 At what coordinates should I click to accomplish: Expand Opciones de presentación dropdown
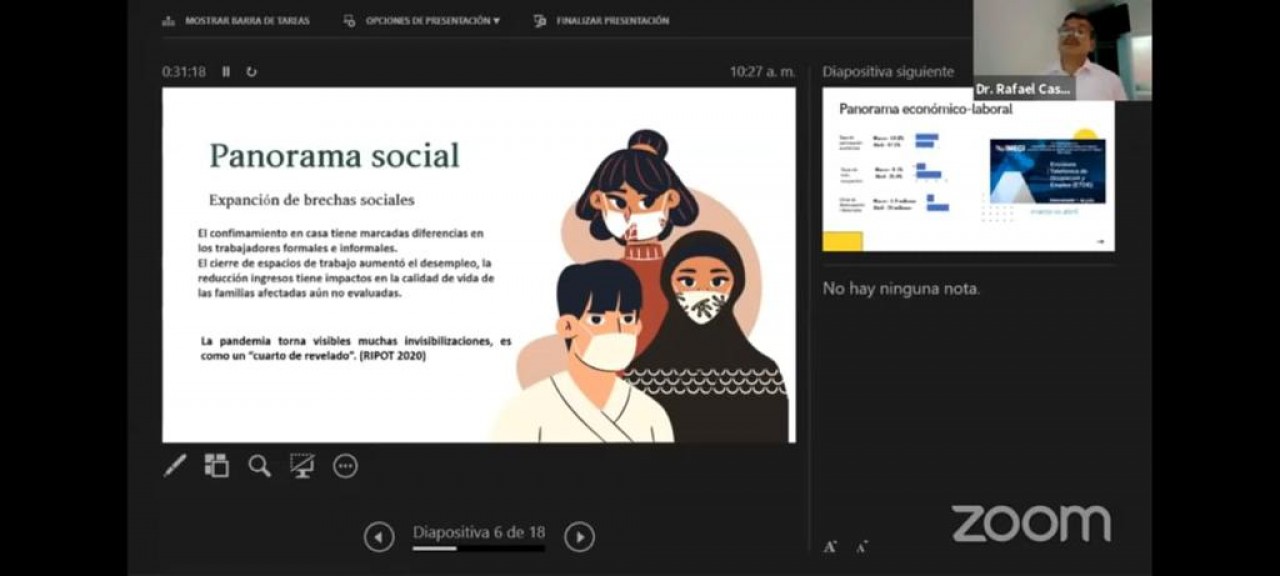coord(422,20)
